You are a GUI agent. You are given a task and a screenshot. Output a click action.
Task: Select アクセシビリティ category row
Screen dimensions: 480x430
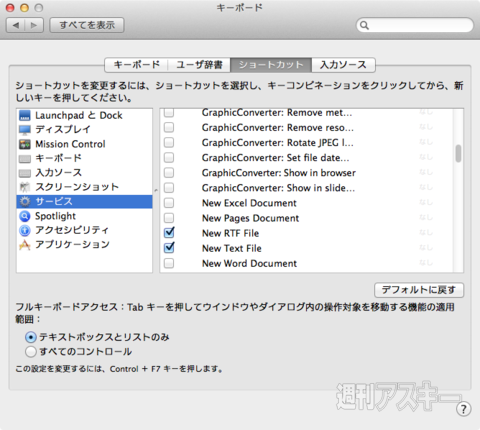pyautogui.click(x=84, y=230)
